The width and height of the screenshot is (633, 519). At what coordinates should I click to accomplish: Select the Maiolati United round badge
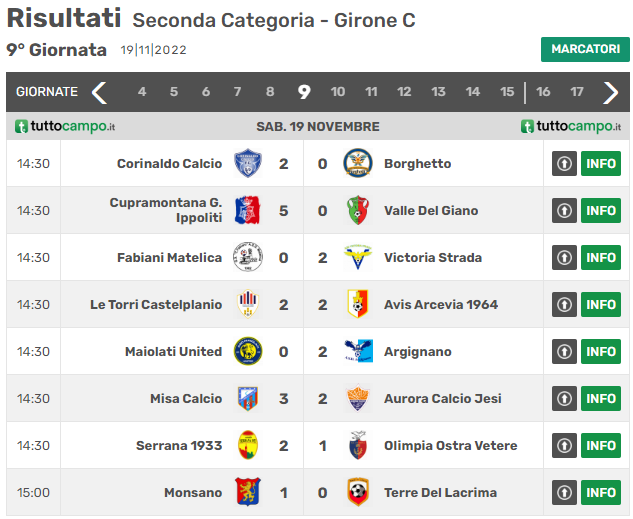248,351
